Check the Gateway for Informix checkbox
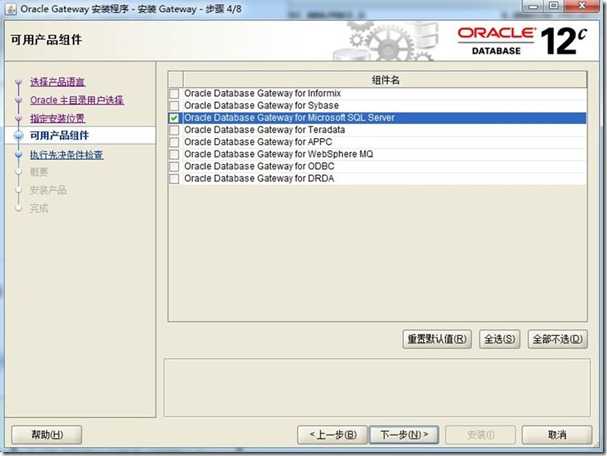This screenshot has width=607, height=456. (x=174, y=94)
